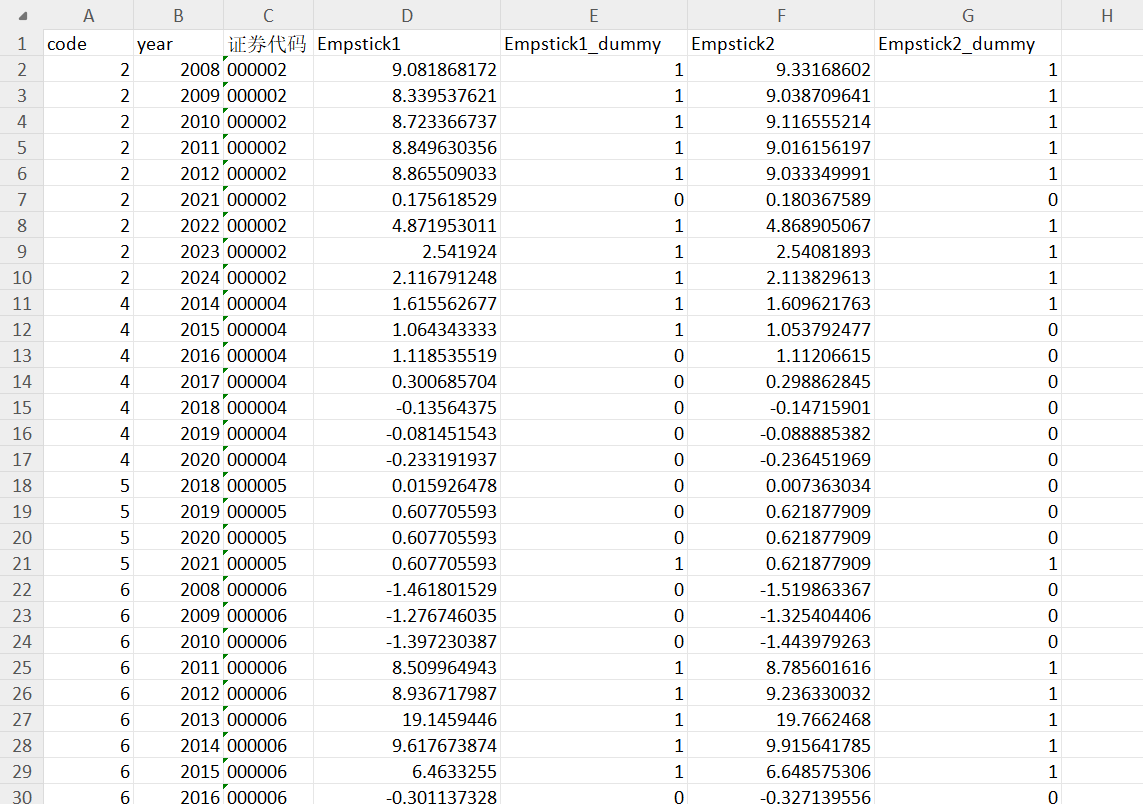The image size is (1143, 804).
Task: Select cell with value 6.4633255
Action: 407,771
